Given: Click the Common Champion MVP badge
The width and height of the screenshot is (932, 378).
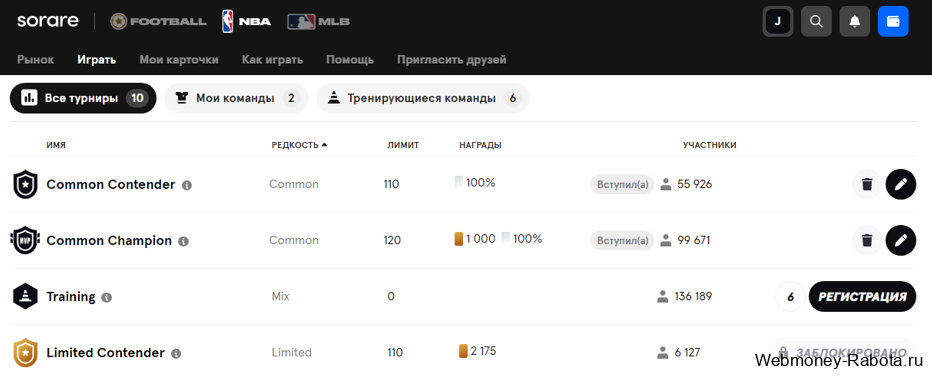Looking at the screenshot, I should pos(25,240).
